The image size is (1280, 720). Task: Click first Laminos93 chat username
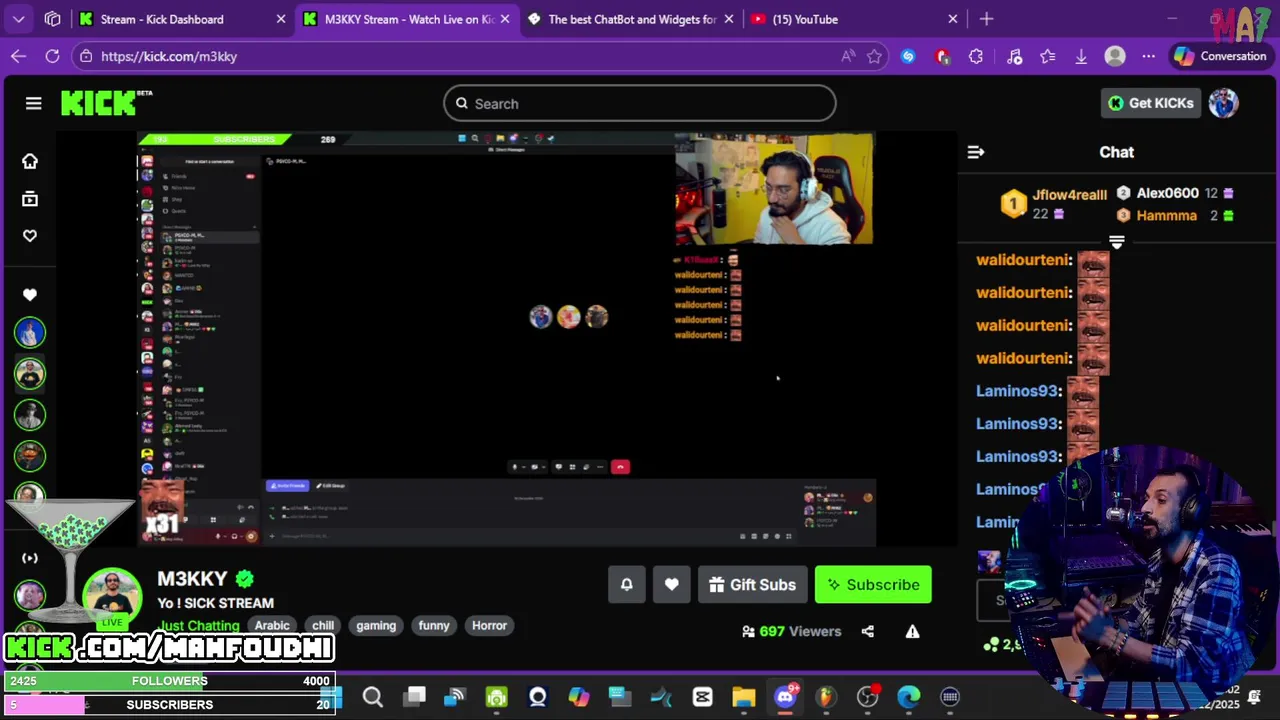tap(1018, 391)
